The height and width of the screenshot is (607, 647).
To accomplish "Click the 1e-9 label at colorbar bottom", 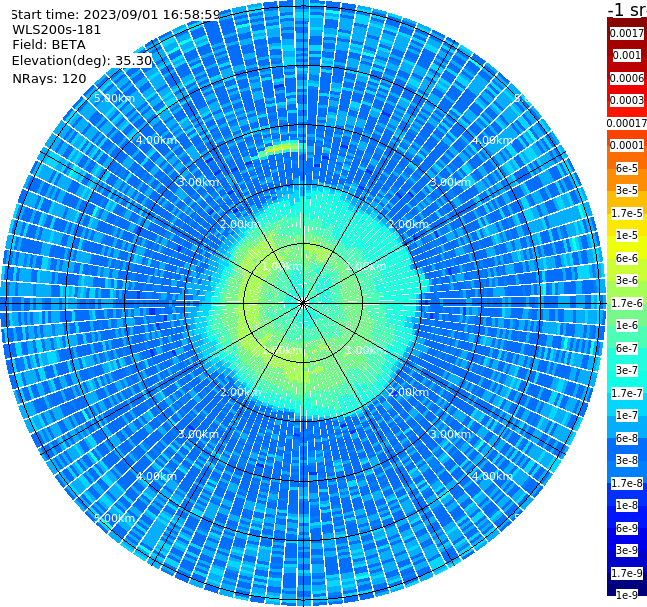I will [627, 595].
